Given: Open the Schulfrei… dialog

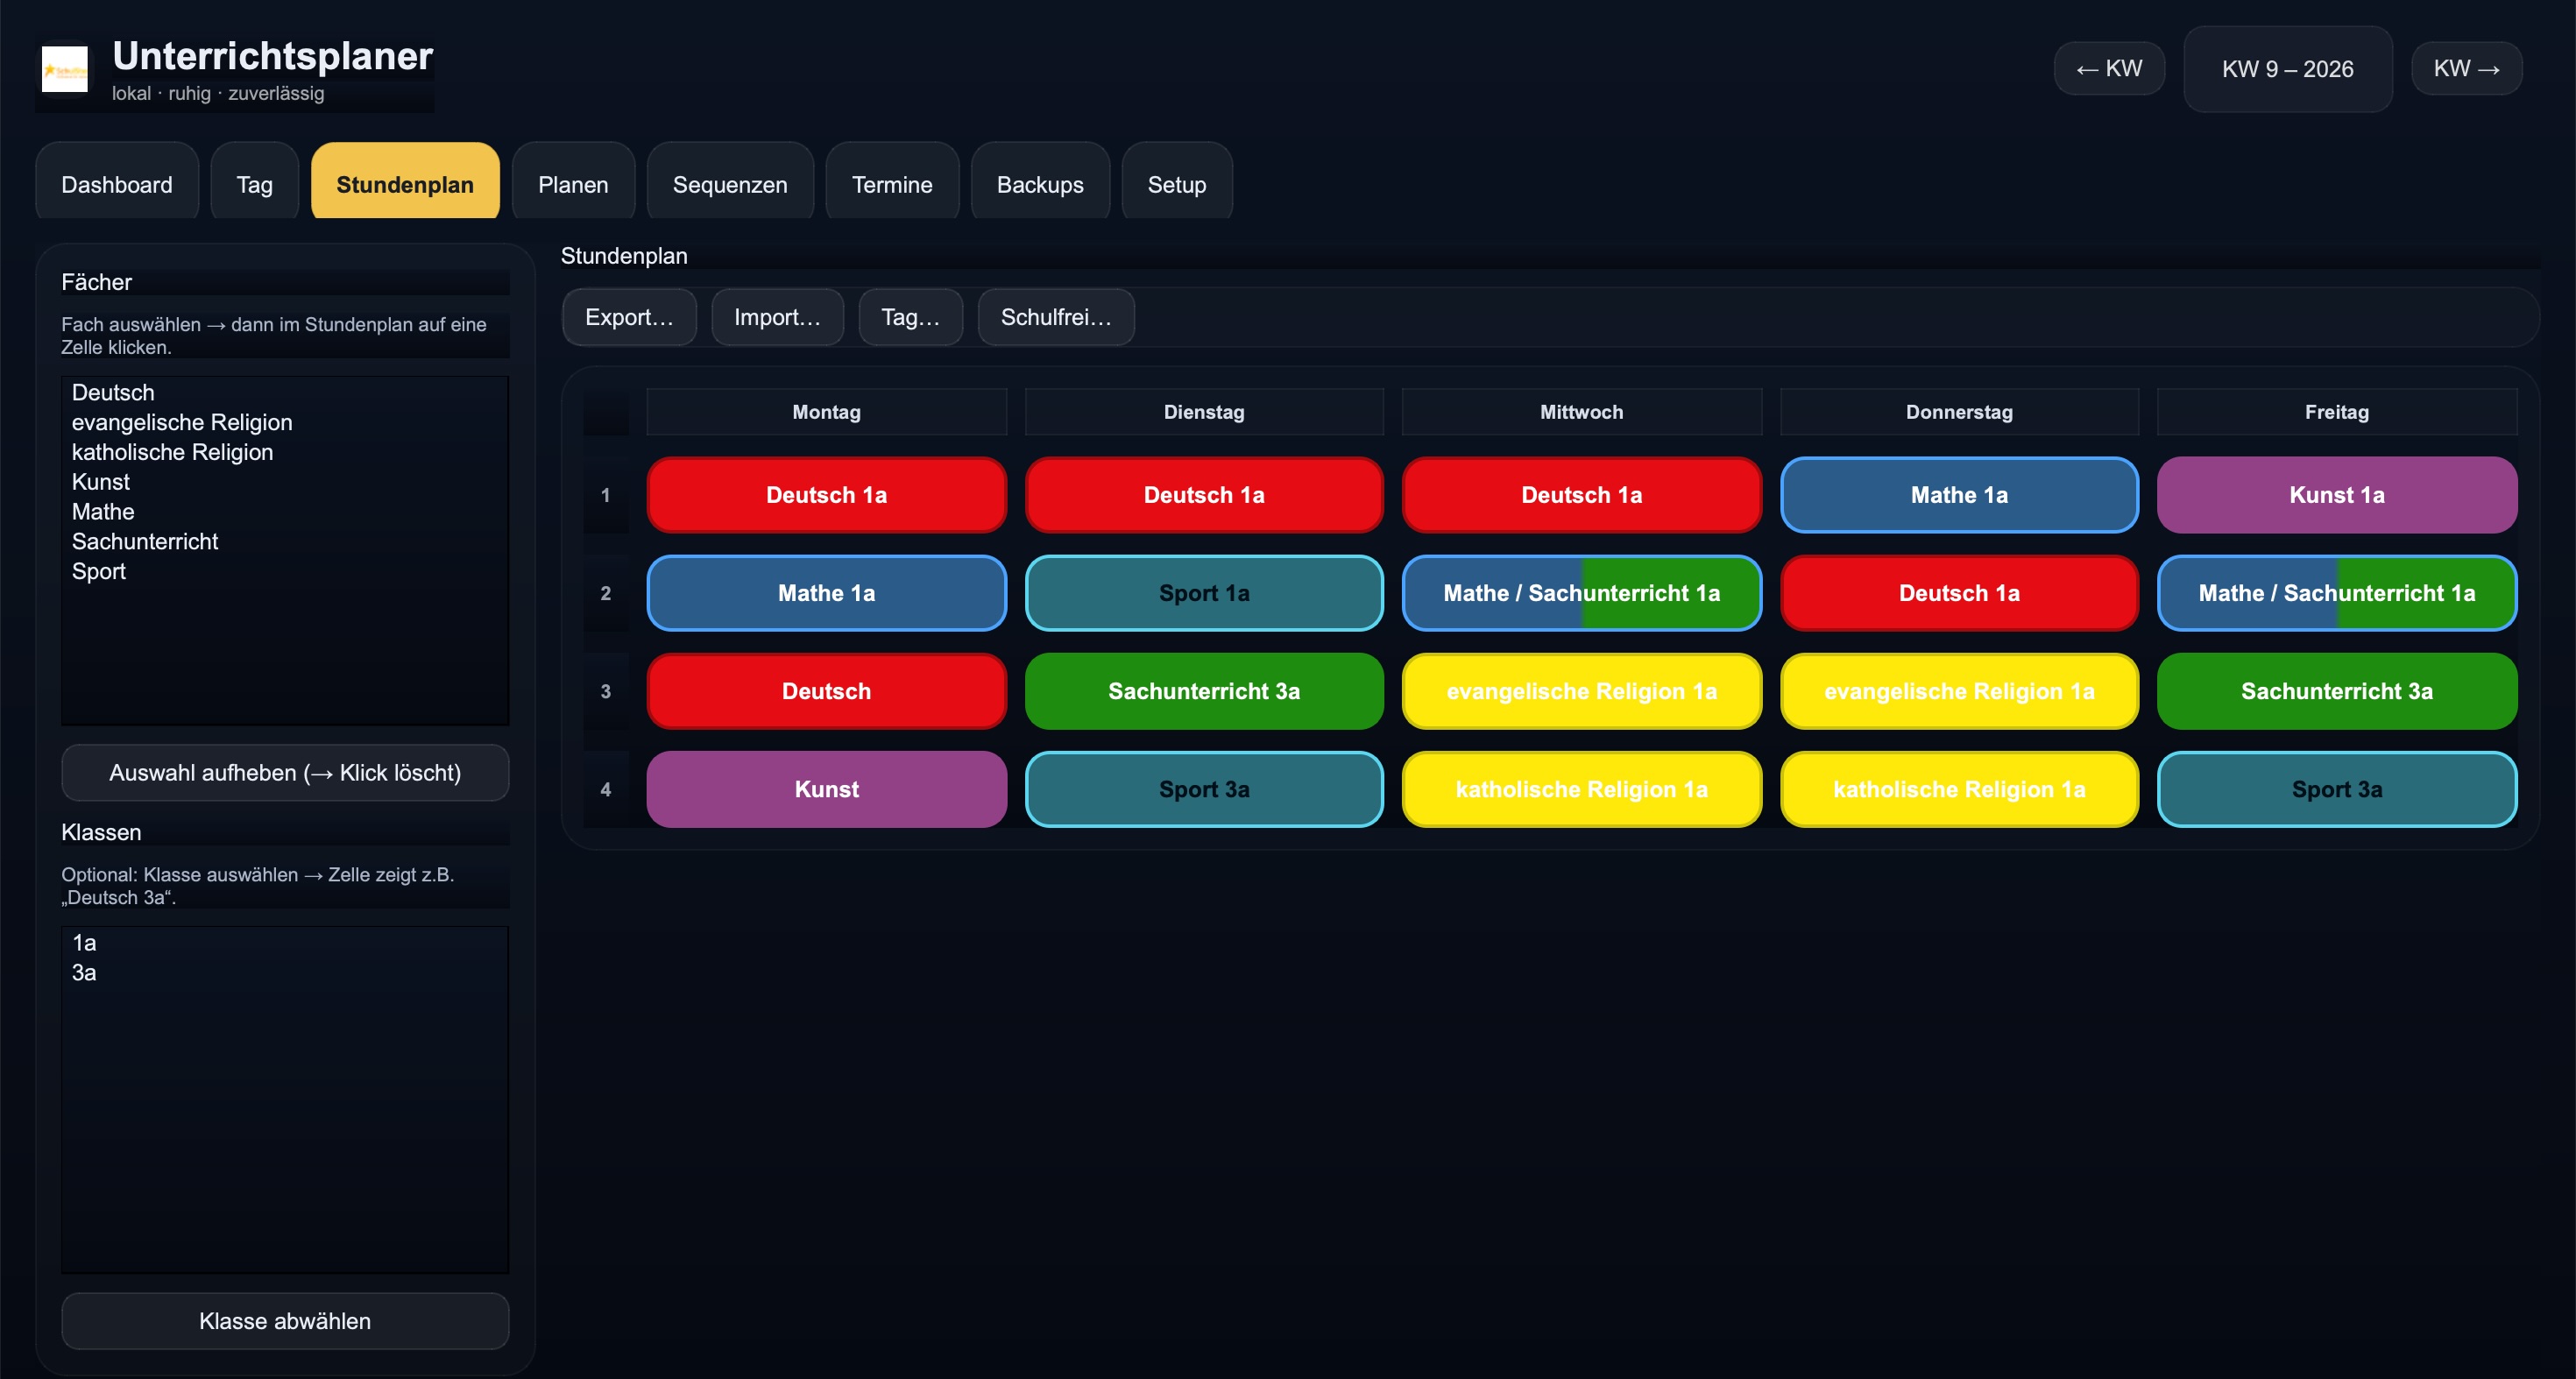Looking at the screenshot, I should click(x=1055, y=317).
